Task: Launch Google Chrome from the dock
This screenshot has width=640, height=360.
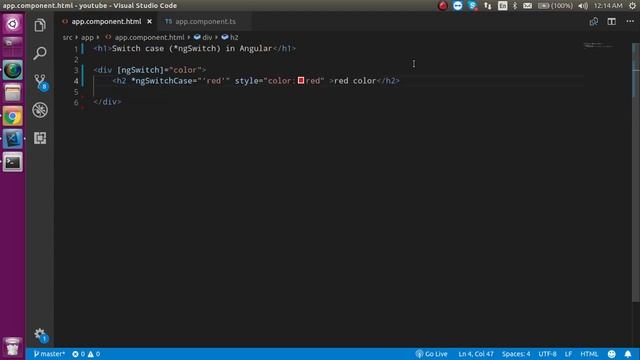Action: [13, 116]
